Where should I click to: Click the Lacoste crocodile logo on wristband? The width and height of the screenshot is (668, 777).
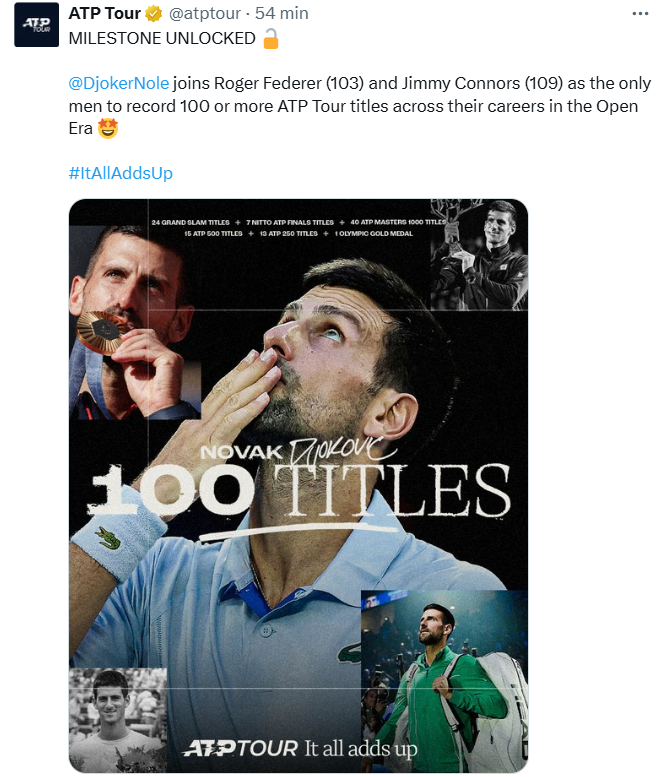coord(108,538)
